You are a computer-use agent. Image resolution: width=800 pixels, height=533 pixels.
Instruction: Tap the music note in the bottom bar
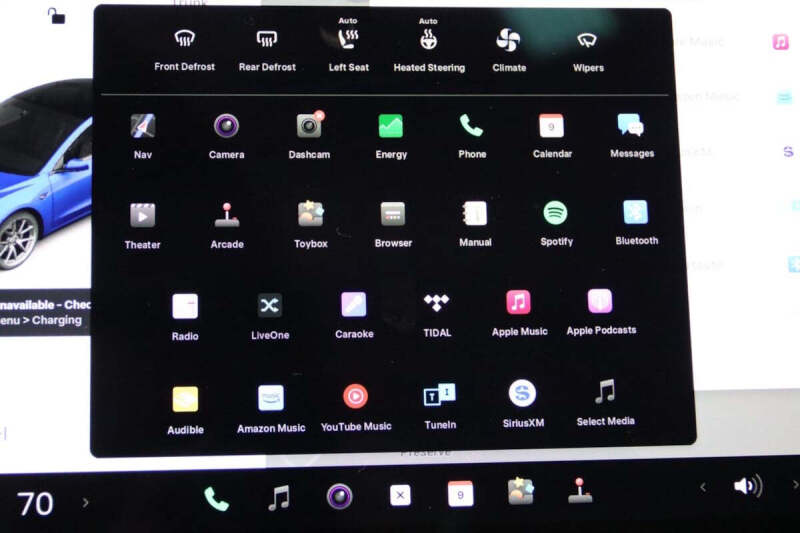coord(279,497)
